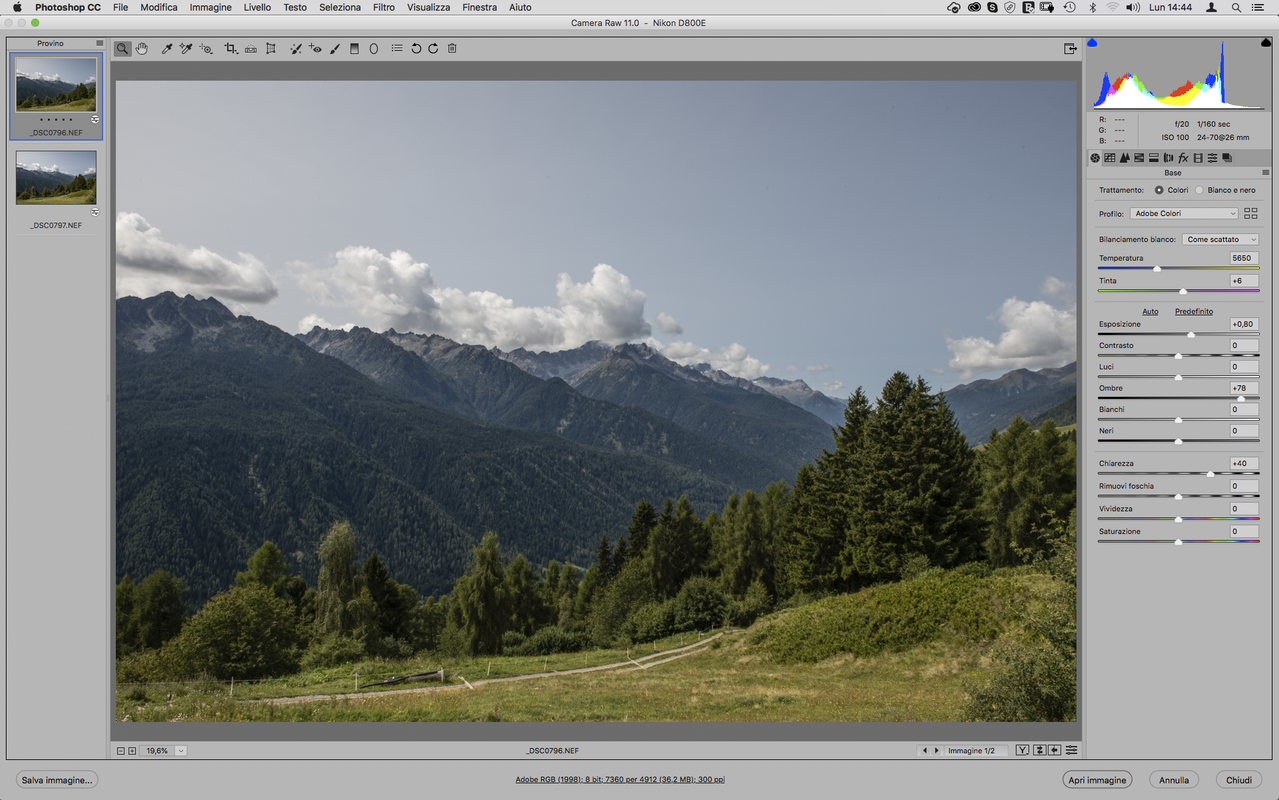Open the Effects fx panel tab

point(1183,158)
